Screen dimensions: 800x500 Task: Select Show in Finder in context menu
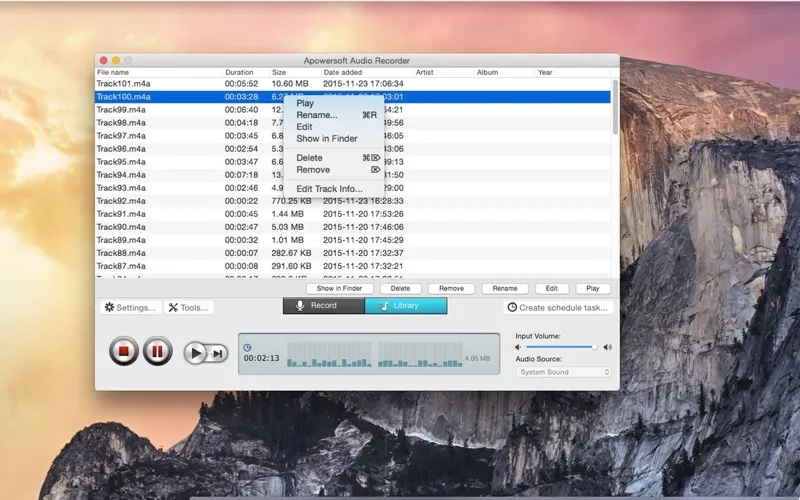[x=326, y=139]
